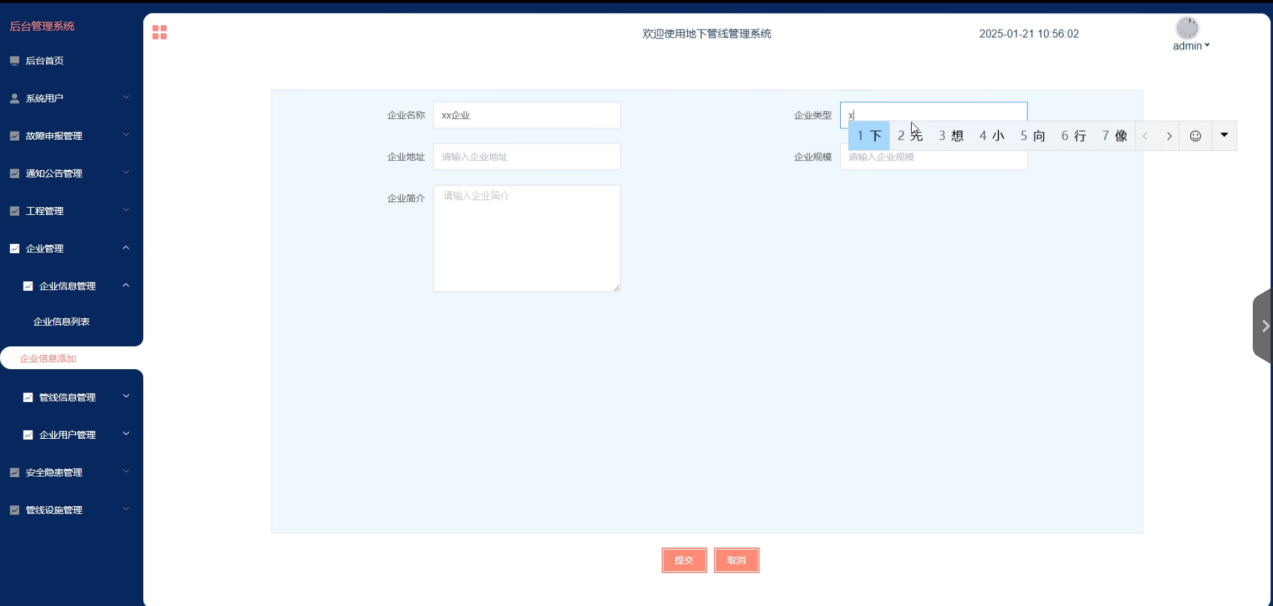Image resolution: width=1273 pixels, height=606 pixels.
Task: Click the 管线设施管理 sidebar icon
Action: pos(14,510)
